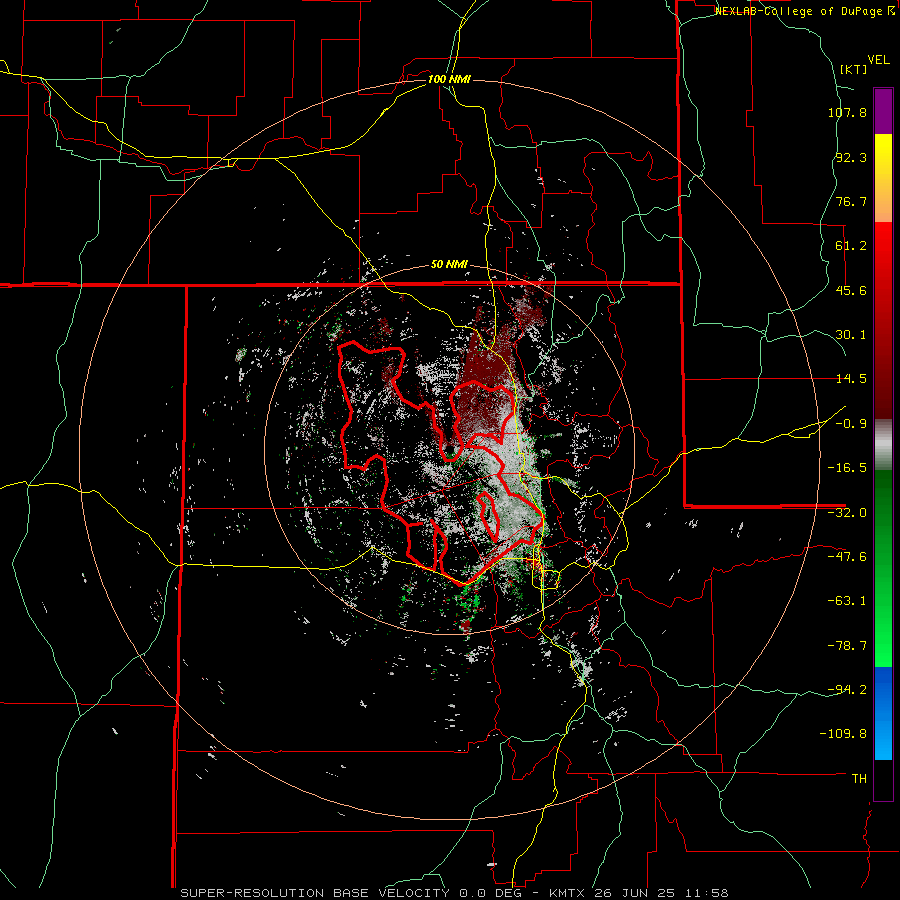The height and width of the screenshot is (900, 900).
Task: Select the -94.2 legend value
Action: pos(847,690)
